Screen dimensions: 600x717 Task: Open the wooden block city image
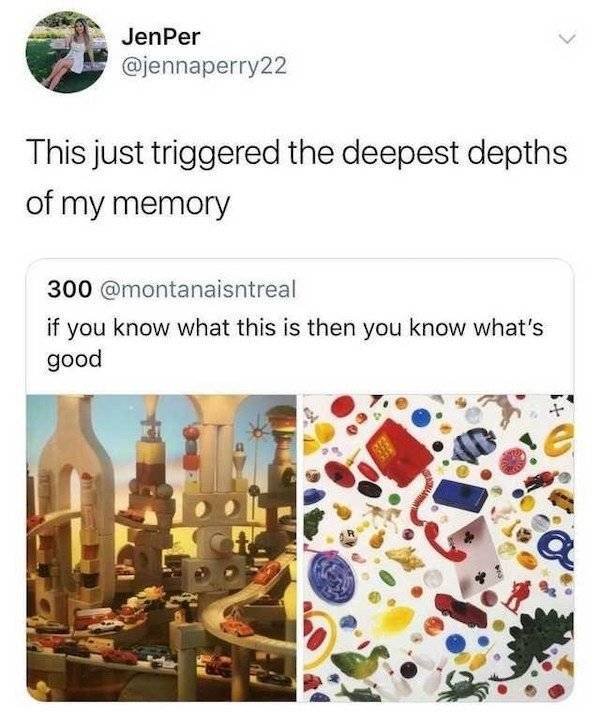(160, 545)
